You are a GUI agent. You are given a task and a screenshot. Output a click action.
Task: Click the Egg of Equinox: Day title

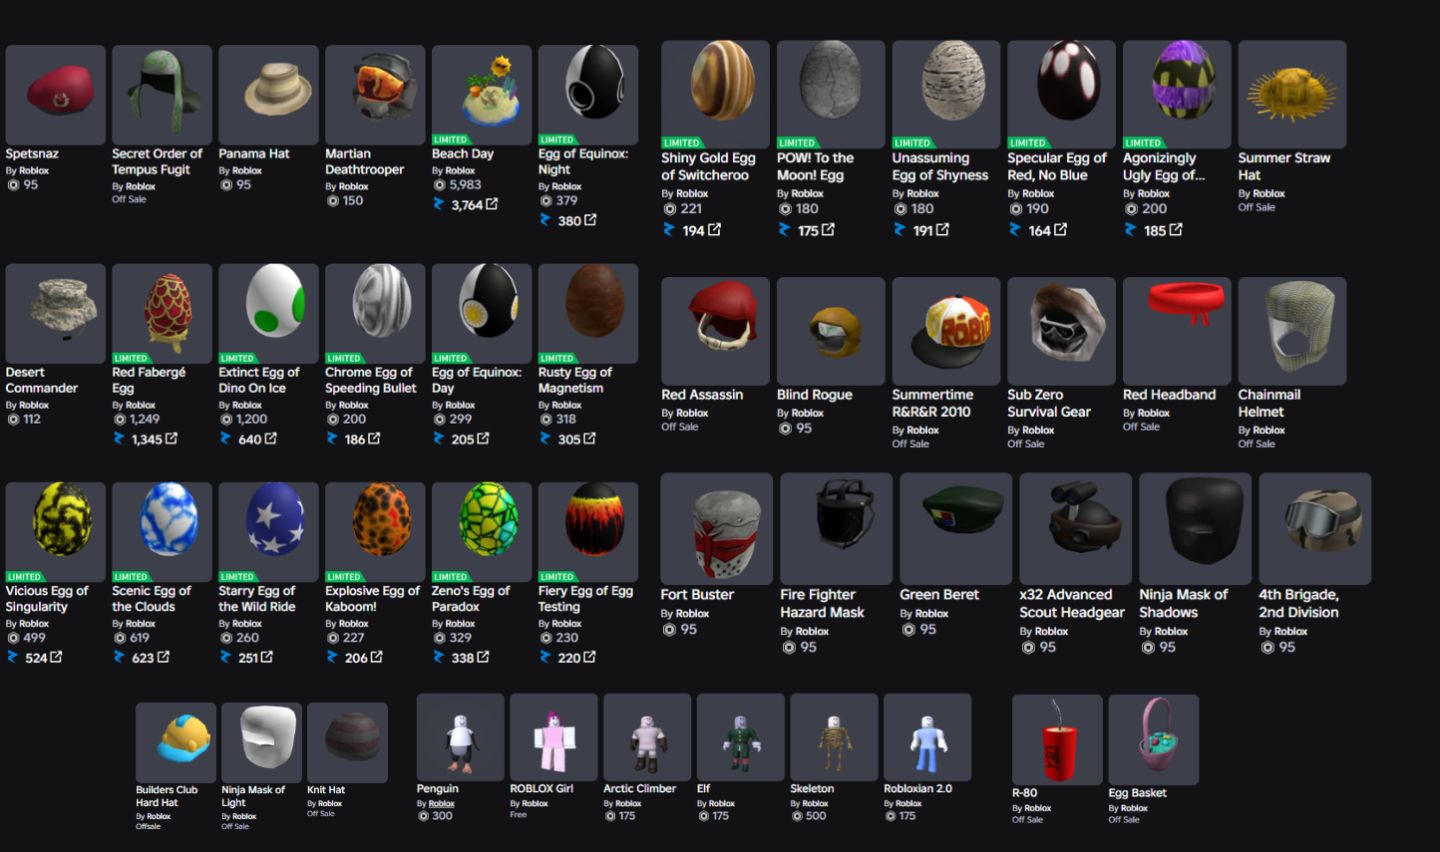[x=477, y=380]
